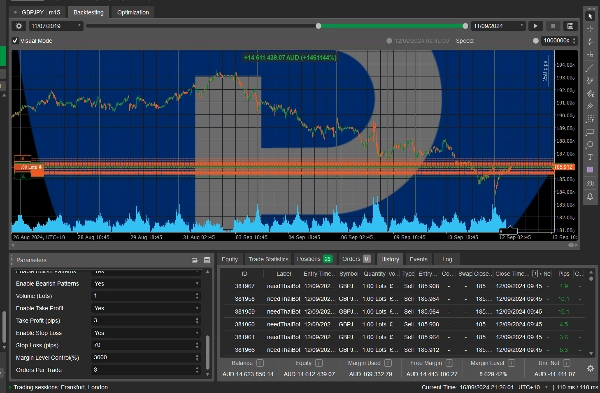Select the polyline pencil drawing tool

tap(590, 81)
